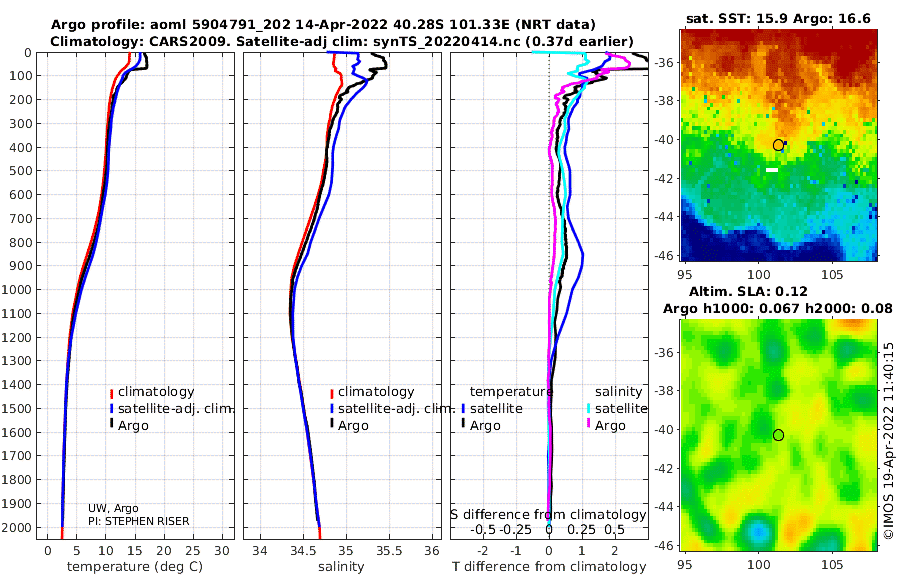
Task: Click the 'T difference from climatology' axis label
Action: coord(549,566)
